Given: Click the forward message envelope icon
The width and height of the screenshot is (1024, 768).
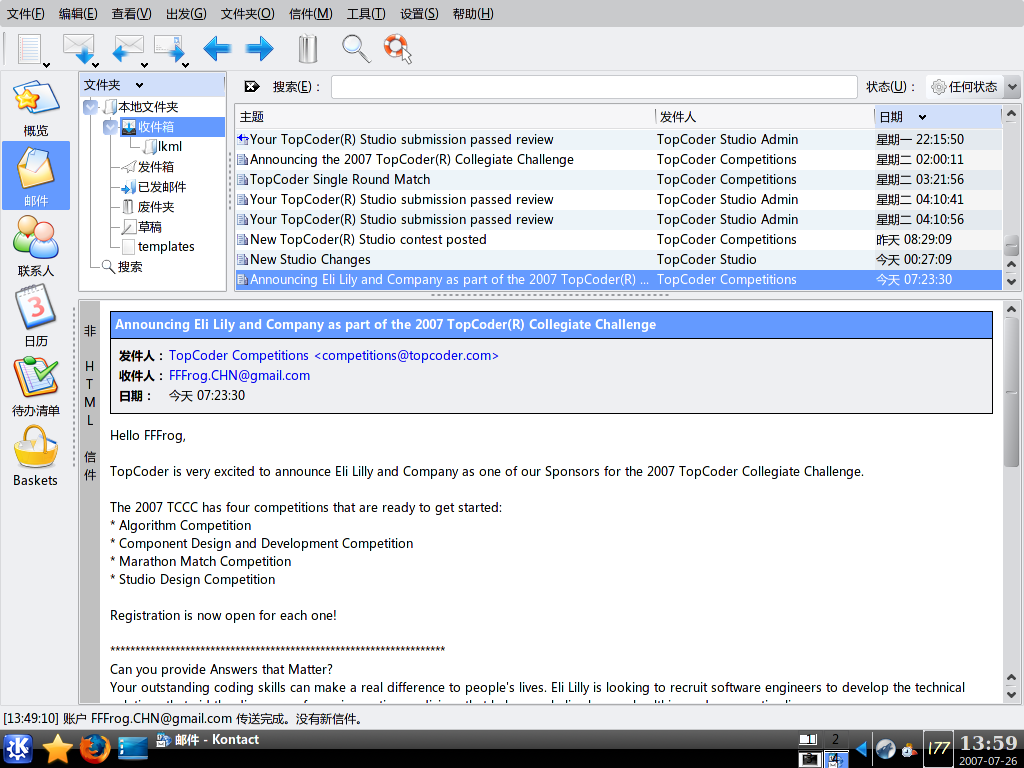Looking at the screenshot, I should point(169,48).
